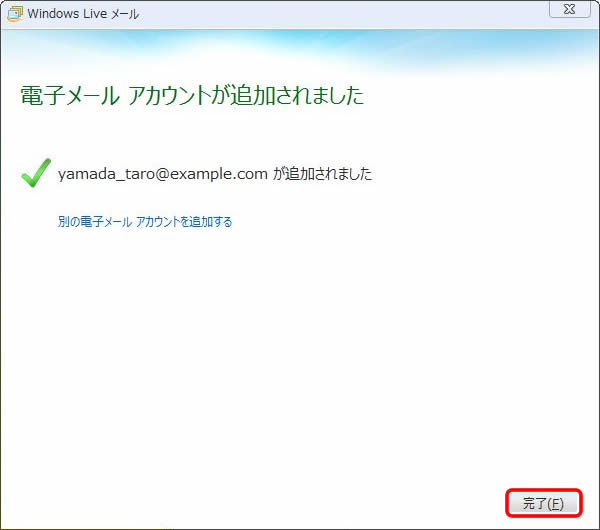Open 別の電子メール アカウントを追加する link

click(145, 222)
